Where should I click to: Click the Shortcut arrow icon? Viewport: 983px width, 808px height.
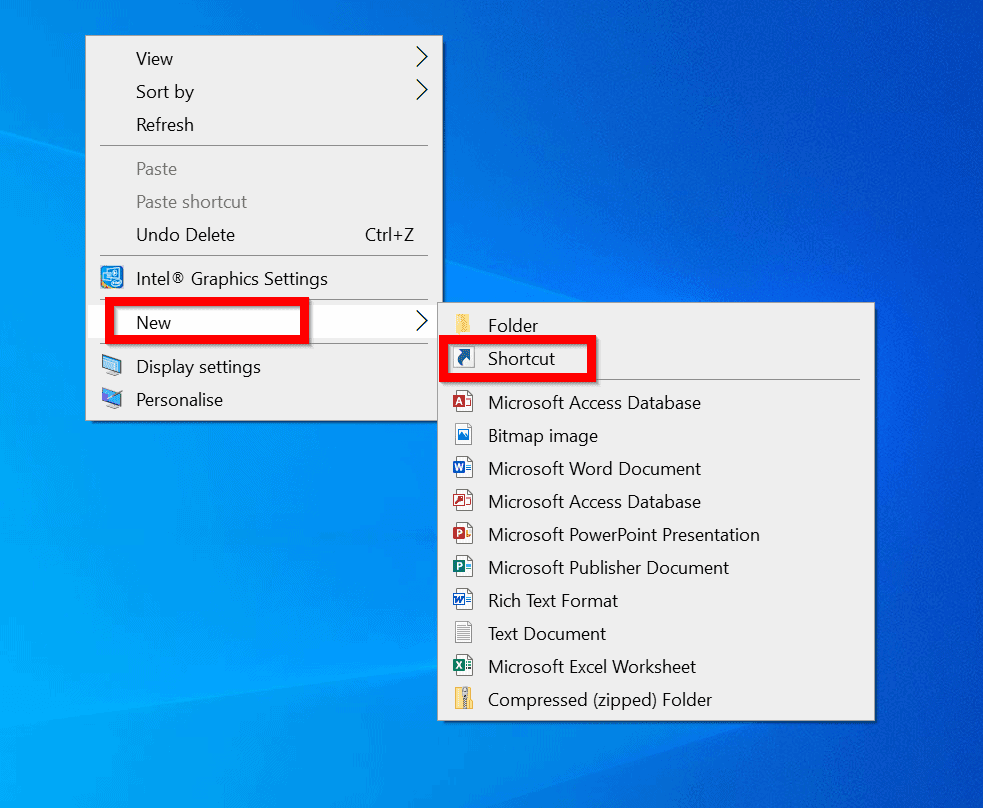(x=464, y=358)
